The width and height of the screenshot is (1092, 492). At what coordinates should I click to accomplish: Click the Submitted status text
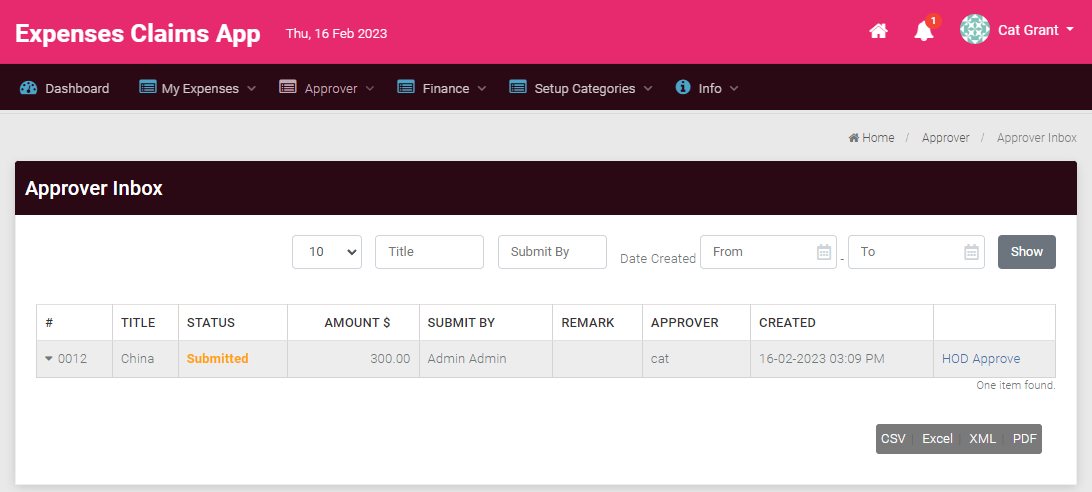coord(217,359)
